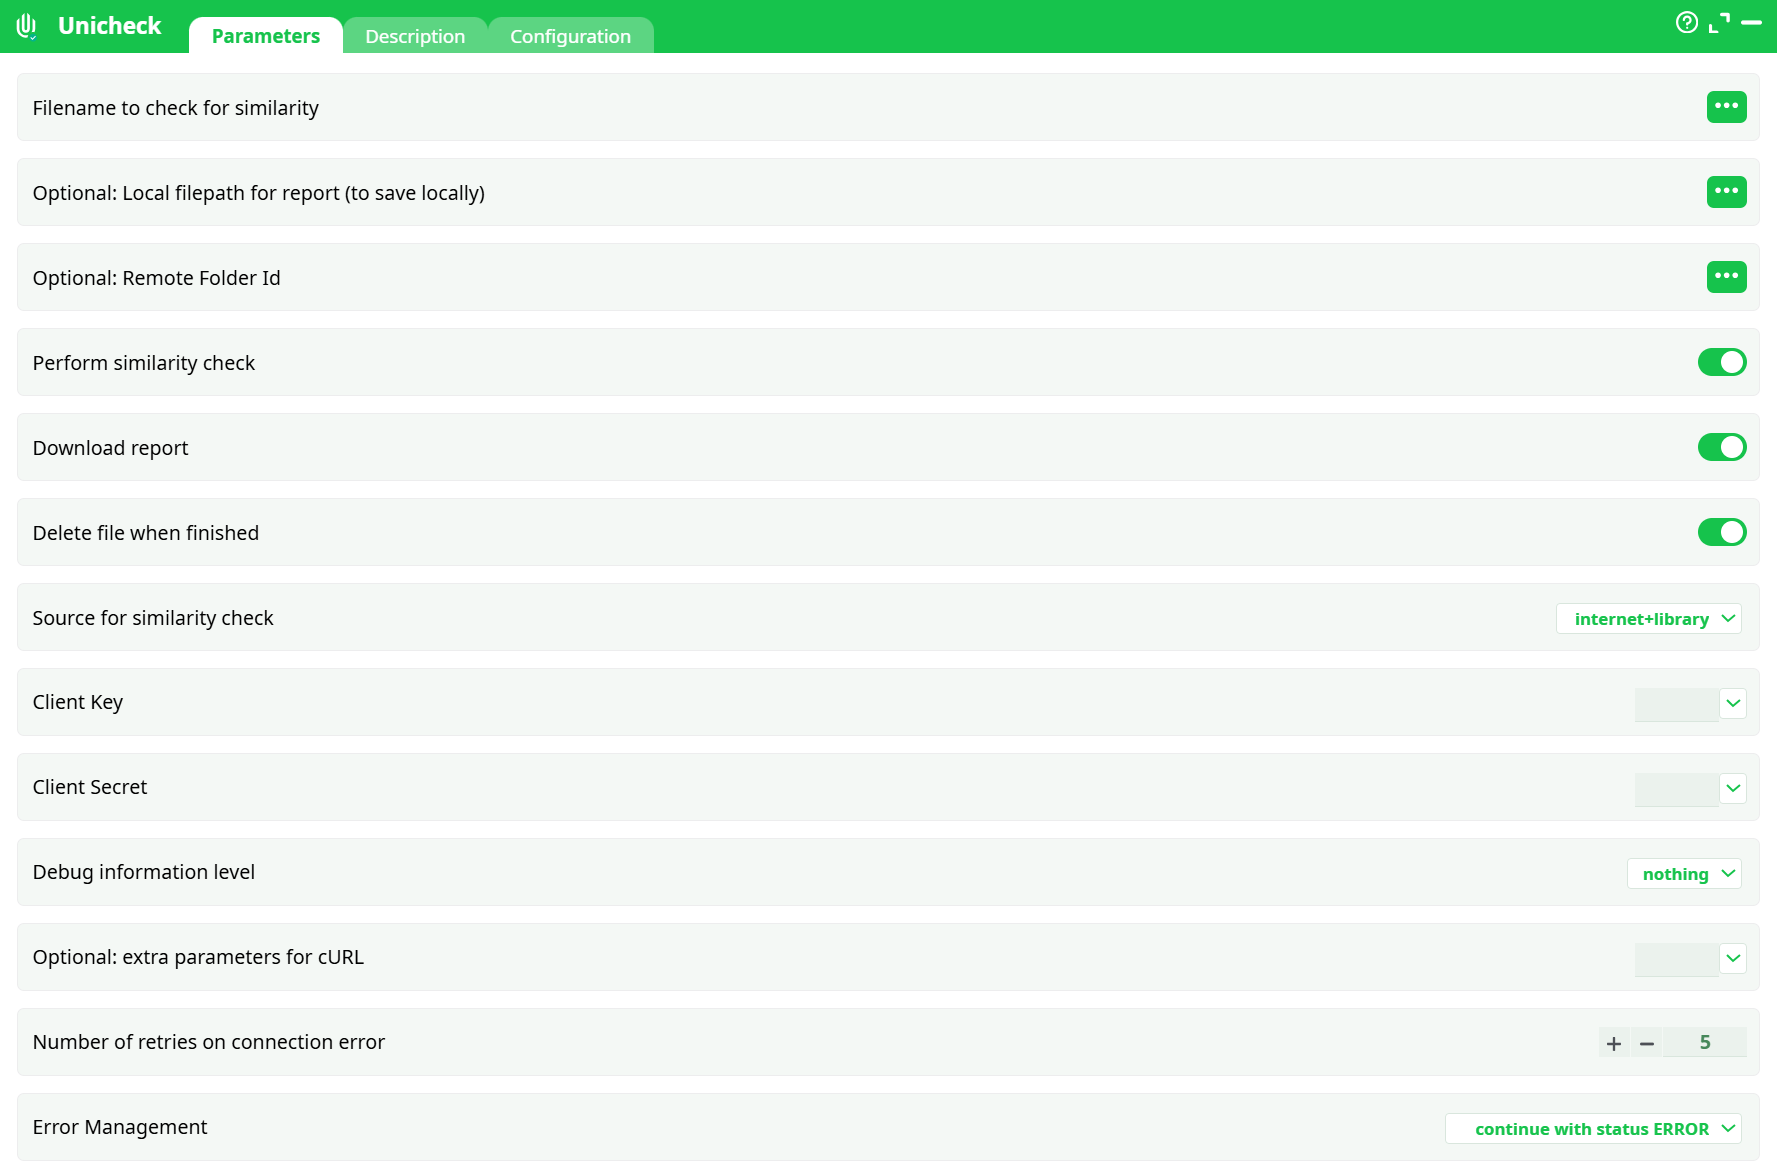Viewport: 1777px width, 1167px height.
Task: Switch to the Description tab
Action: tap(415, 36)
